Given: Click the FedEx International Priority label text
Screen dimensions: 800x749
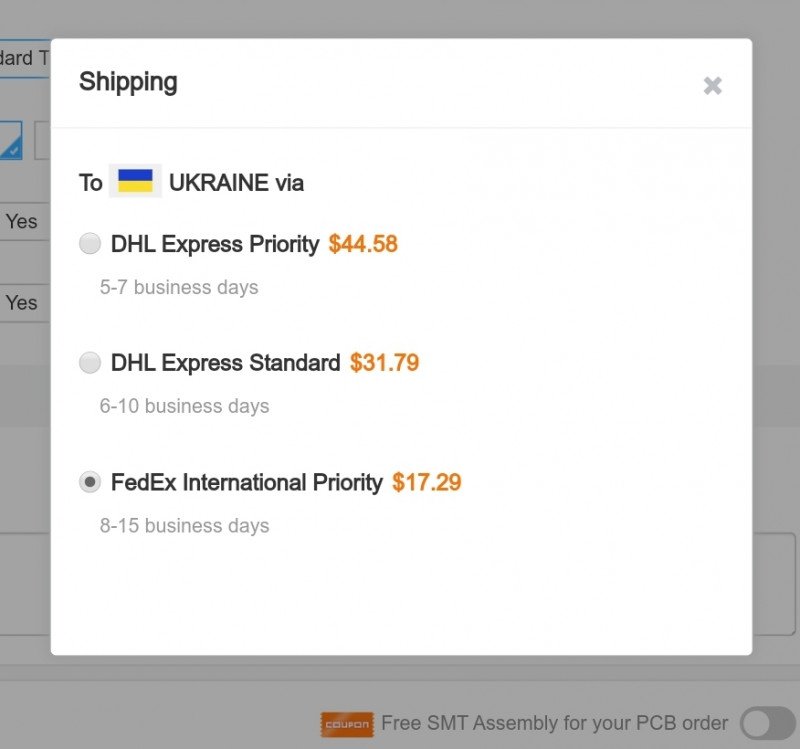Looking at the screenshot, I should point(247,482).
